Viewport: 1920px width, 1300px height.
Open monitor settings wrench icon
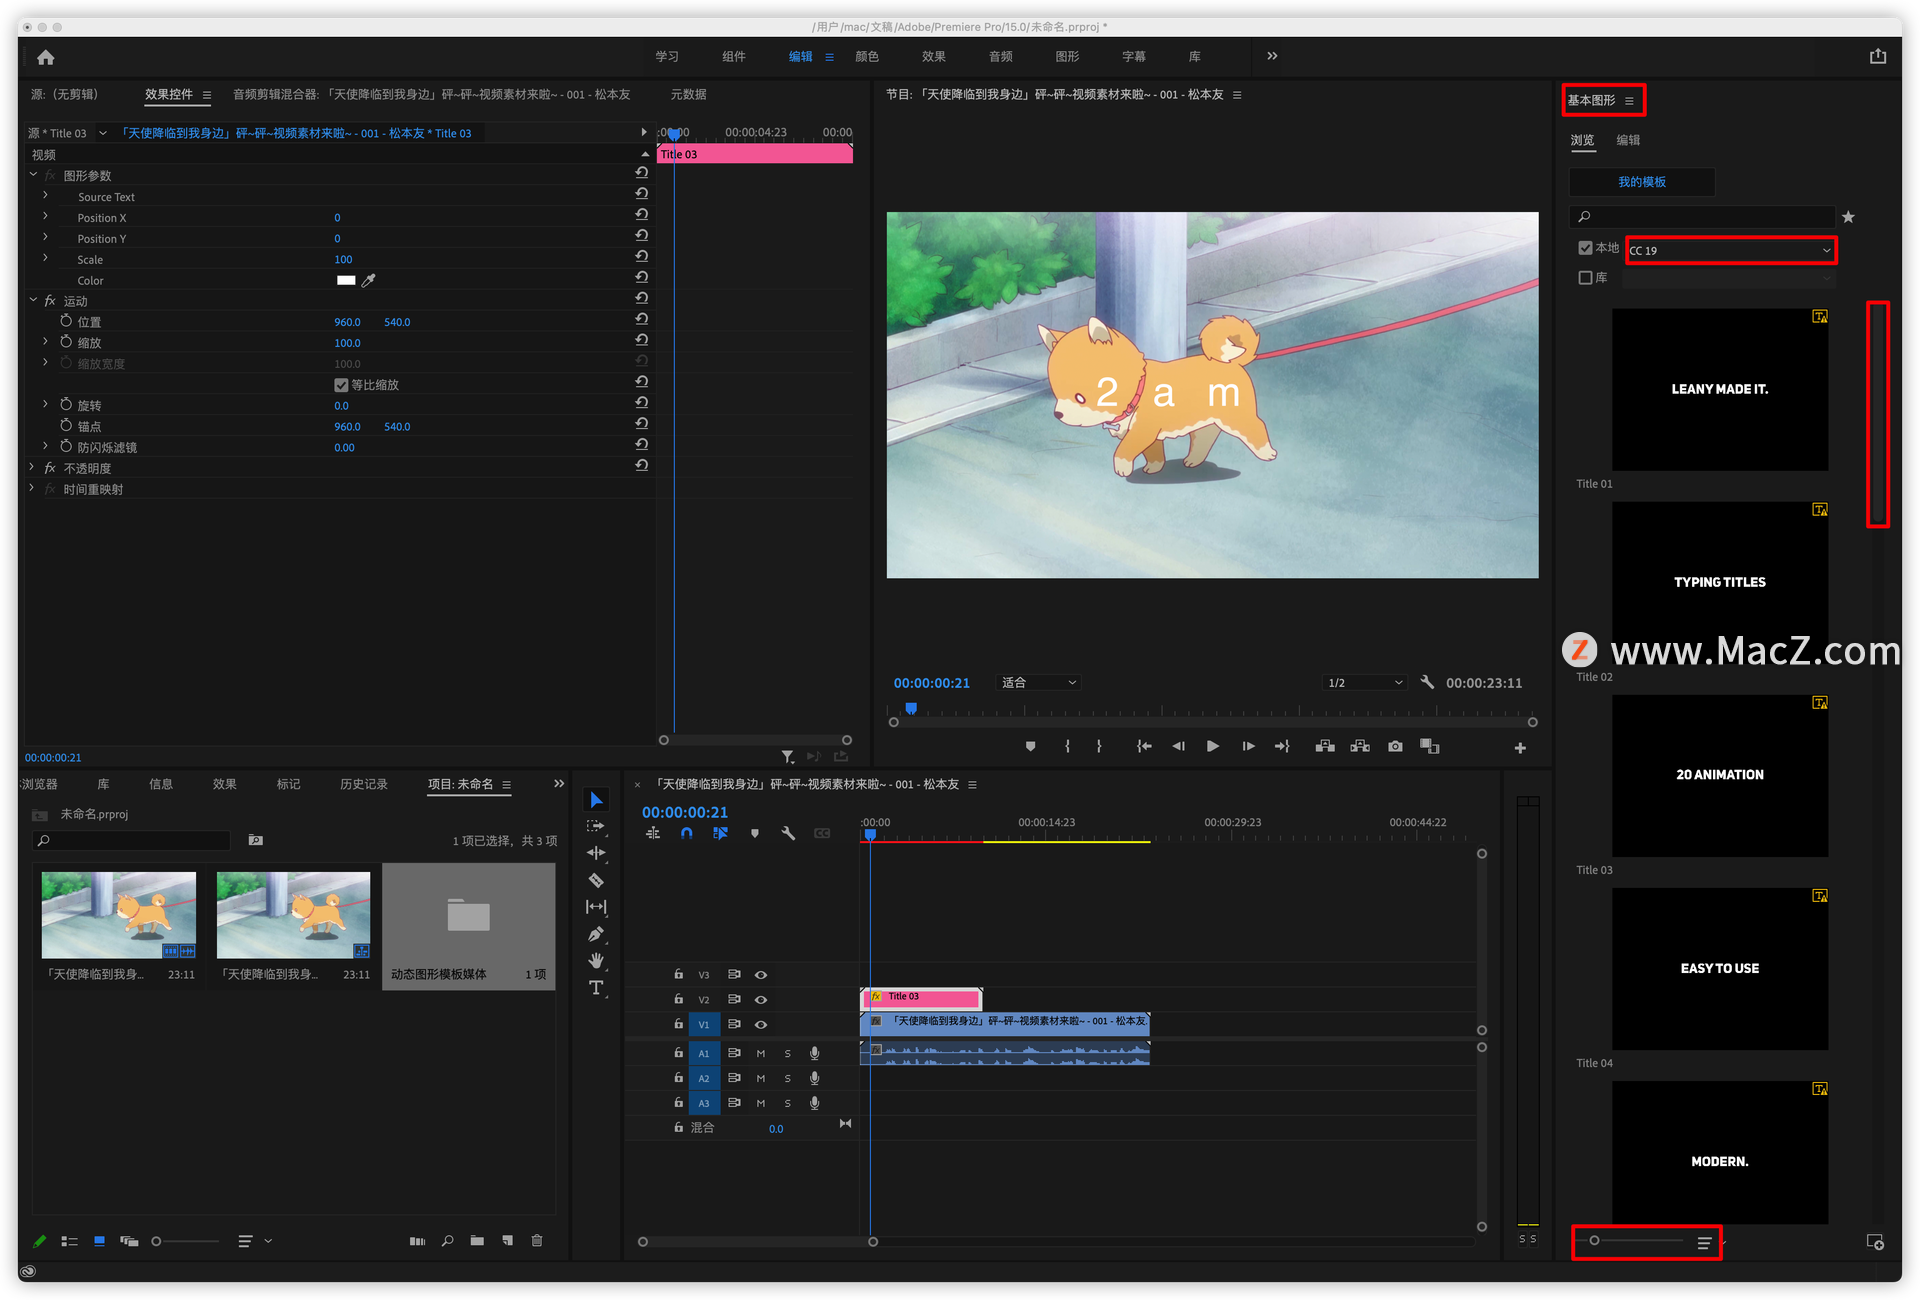click(1427, 682)
